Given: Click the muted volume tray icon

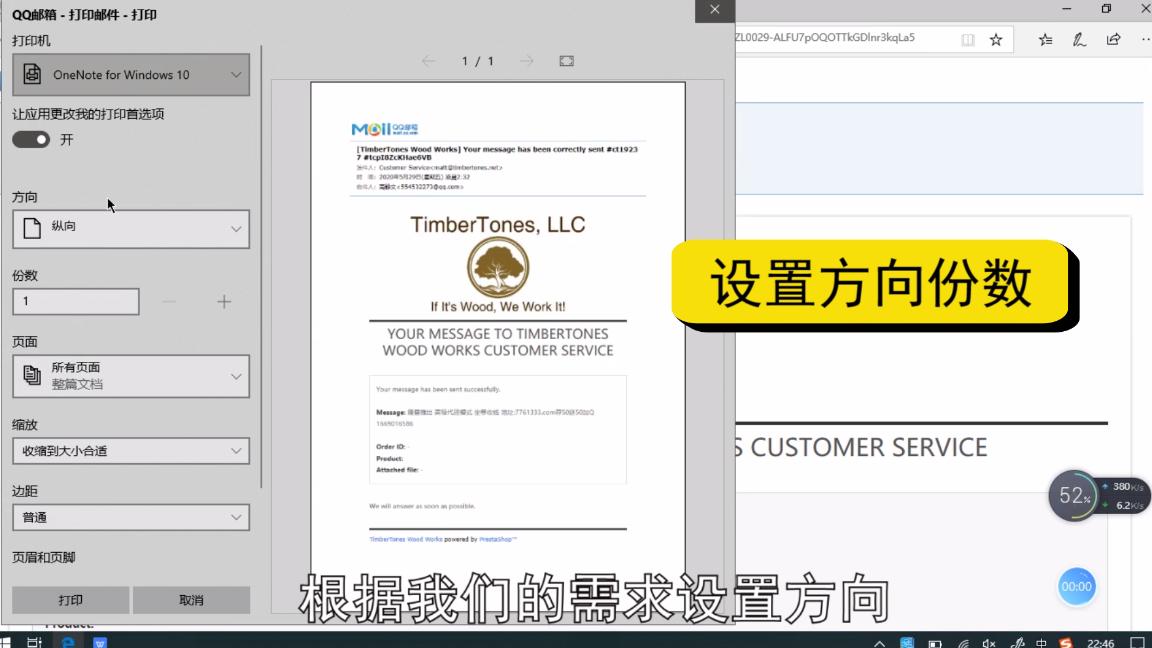Looking at the screenshot, I should 989,643.
